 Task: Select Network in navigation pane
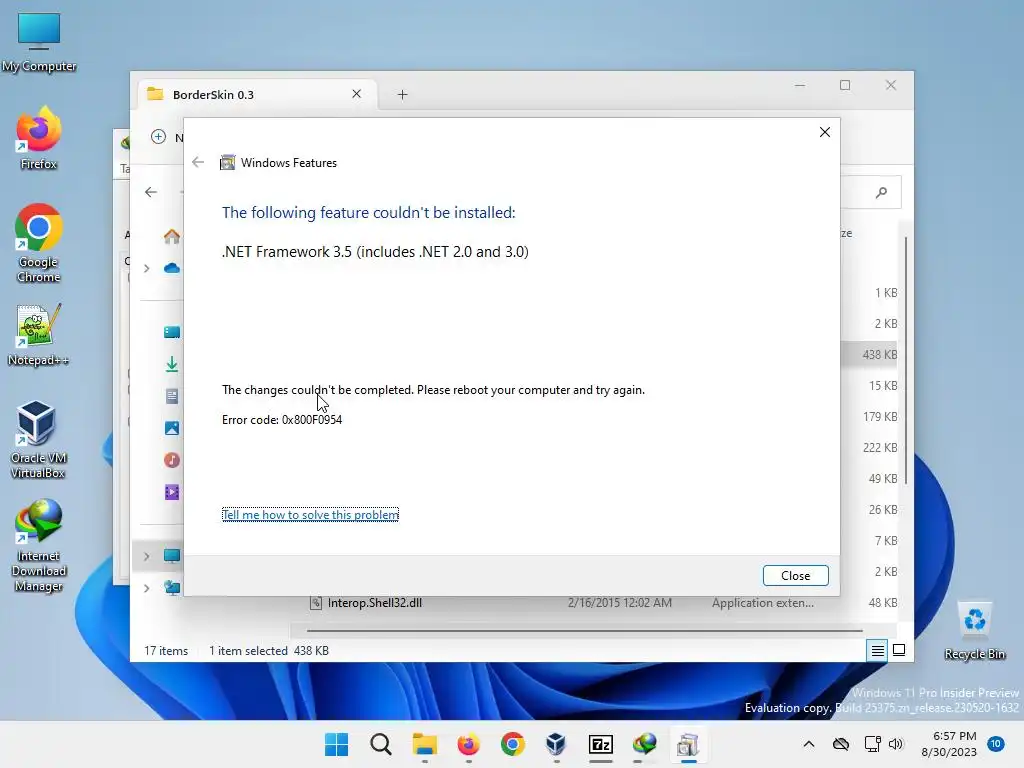point(172,588)
